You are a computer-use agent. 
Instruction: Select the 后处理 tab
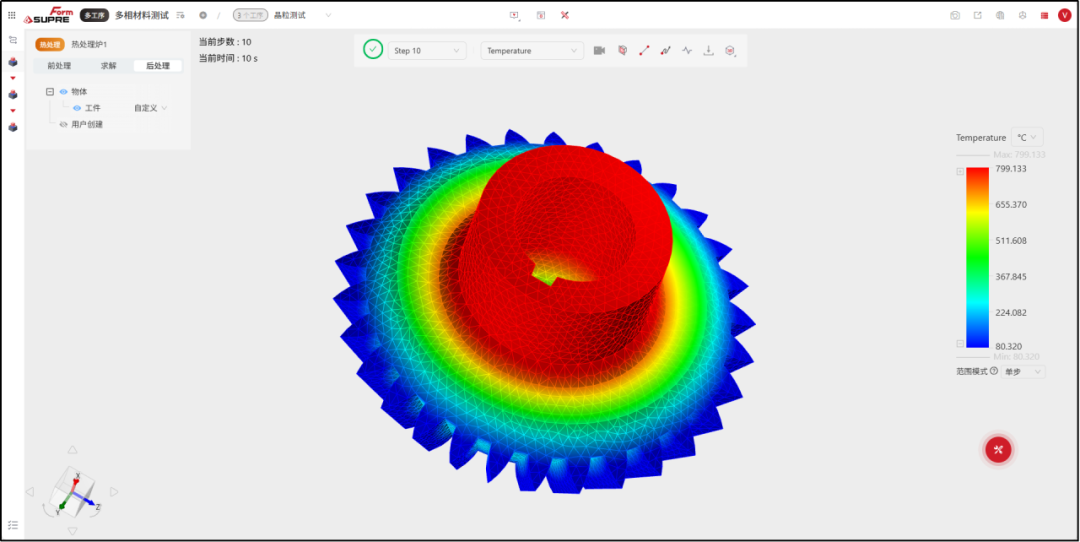158,66
